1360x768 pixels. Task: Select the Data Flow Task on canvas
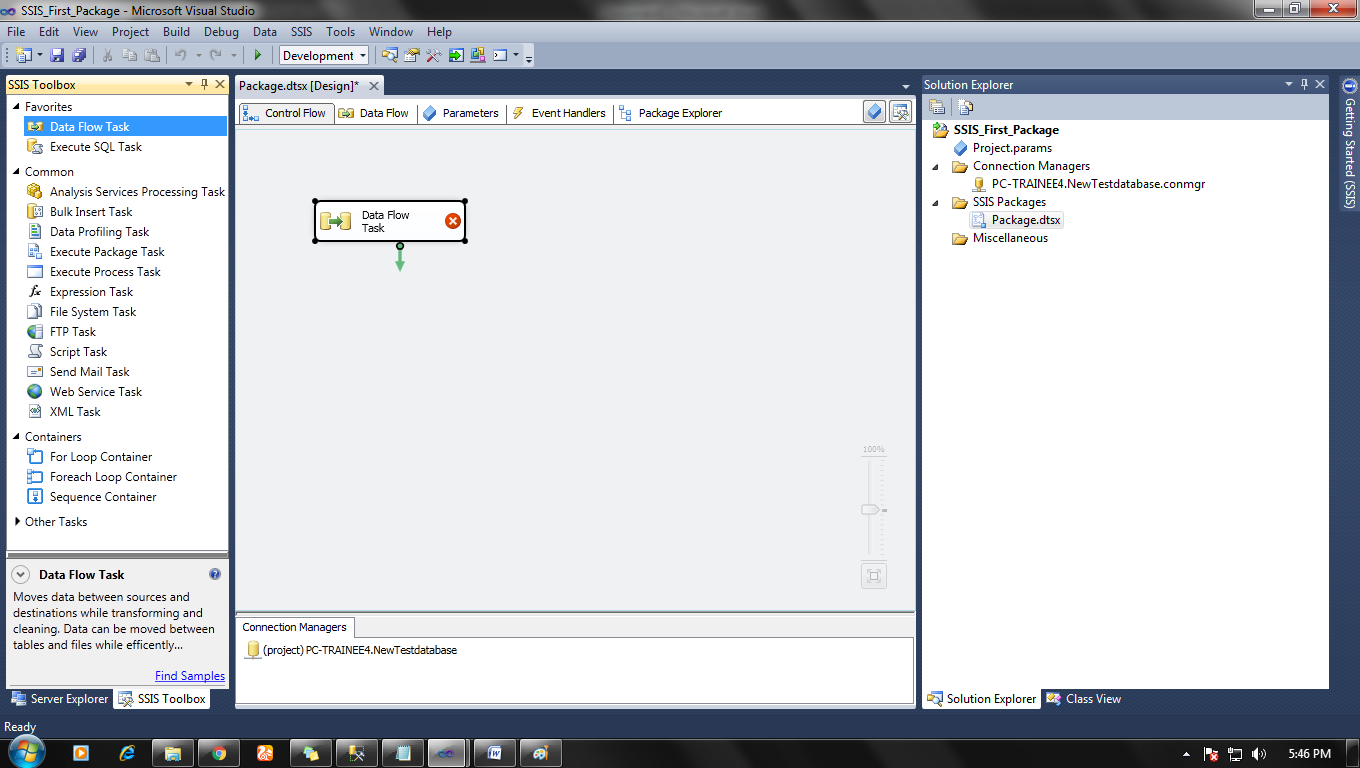(x=390, y=221)
